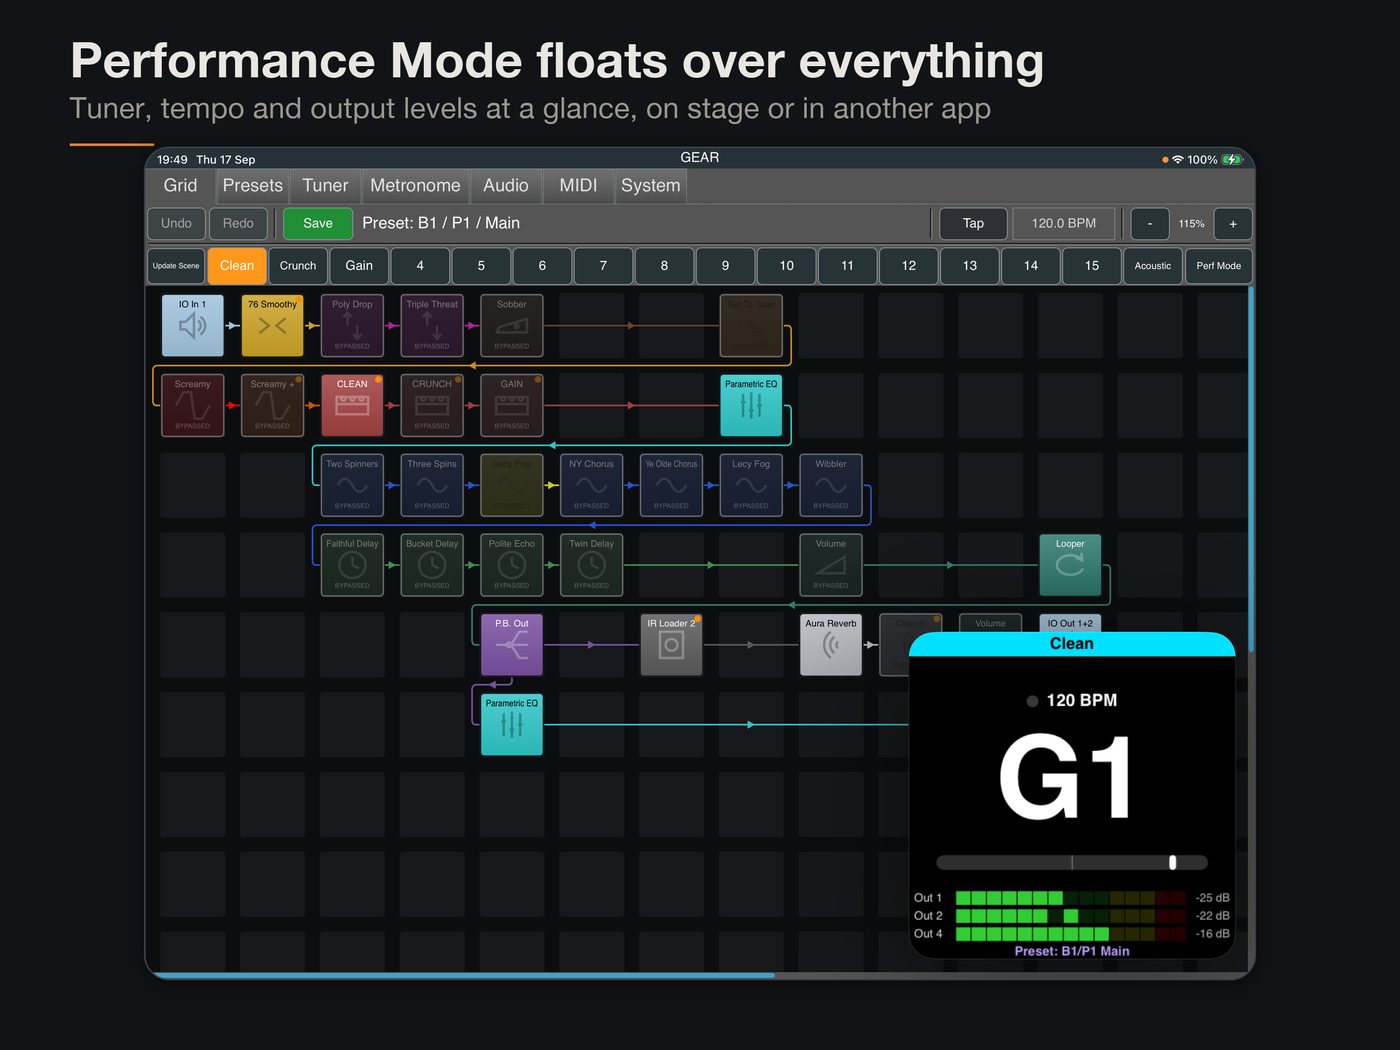This screenshot has height=1050, width=1400.
Task: Select the Poly Drop pitch block
Action: (352, 325)
